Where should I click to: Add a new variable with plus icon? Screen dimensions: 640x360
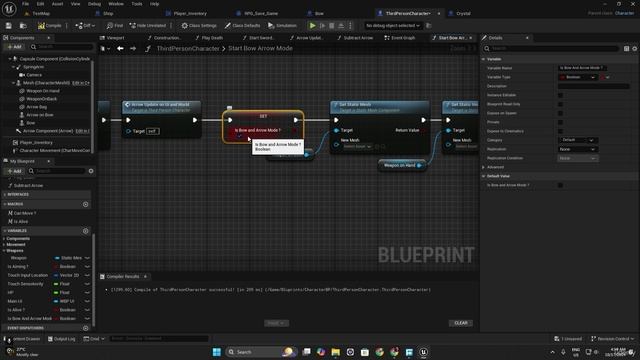pos(85,231)
